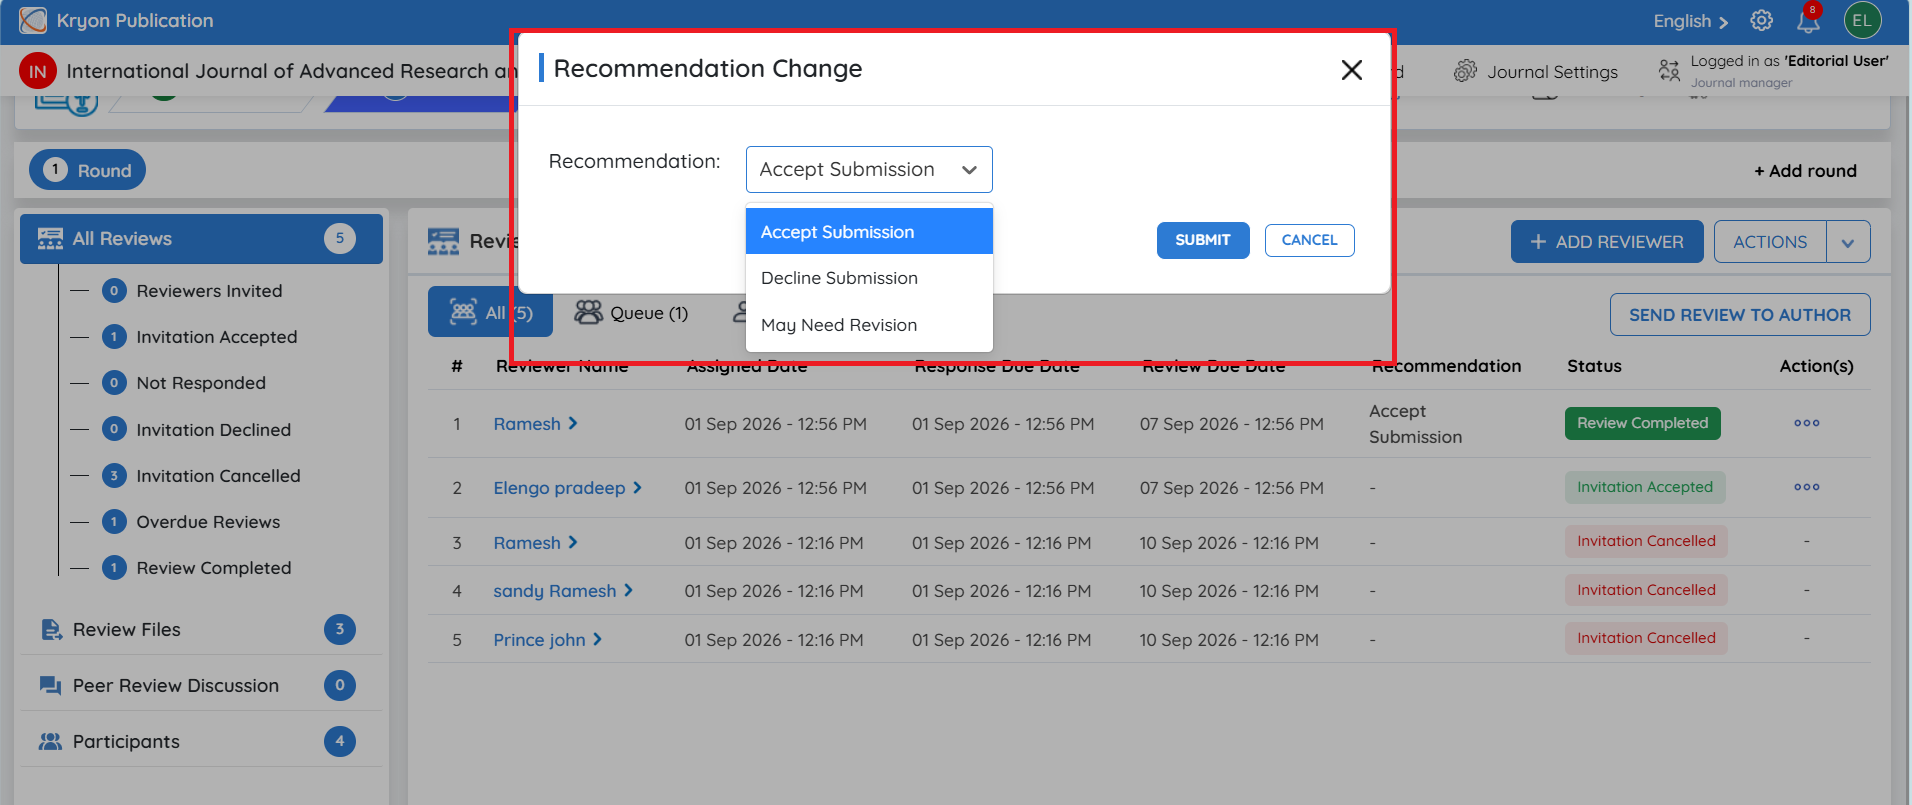Choose Accept Submission option

[x=869, y=232]
